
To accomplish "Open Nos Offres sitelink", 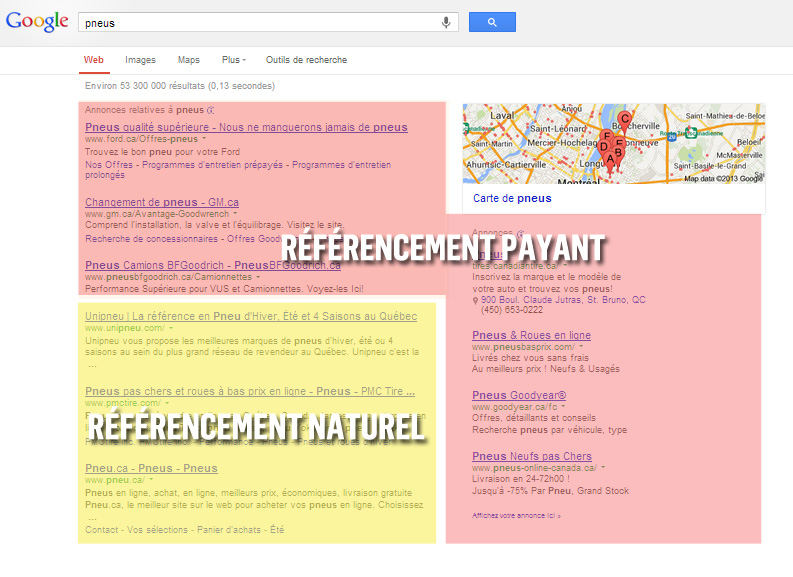I will [109, 165].
